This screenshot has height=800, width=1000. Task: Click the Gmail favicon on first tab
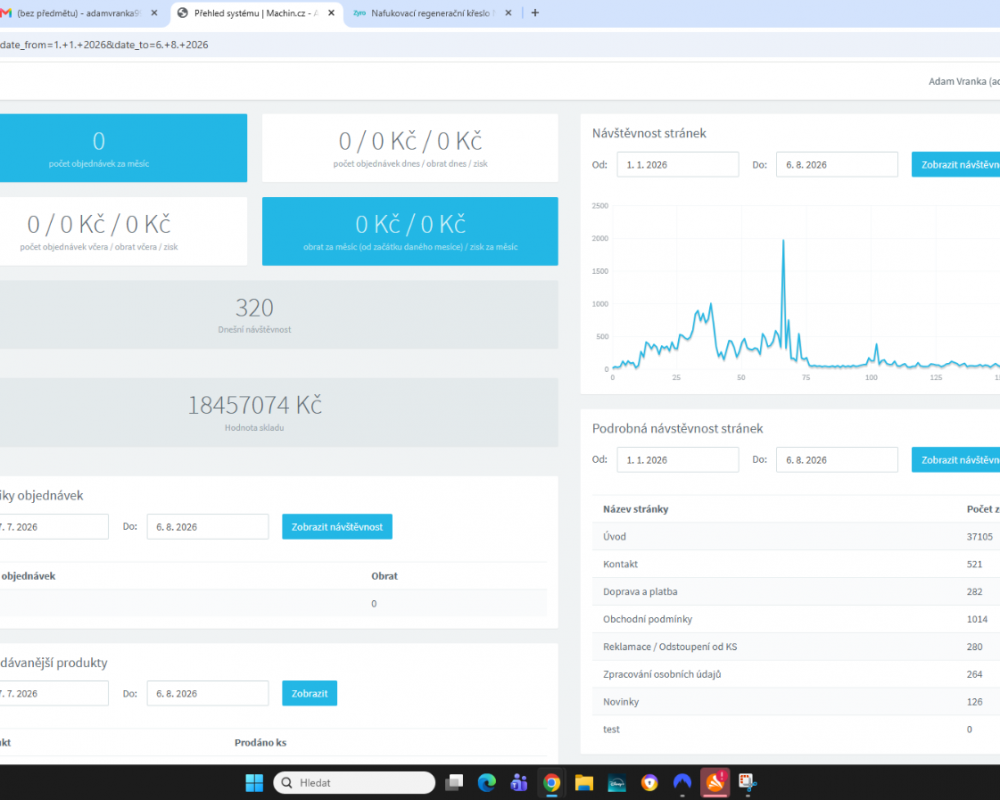click(6, 13)
